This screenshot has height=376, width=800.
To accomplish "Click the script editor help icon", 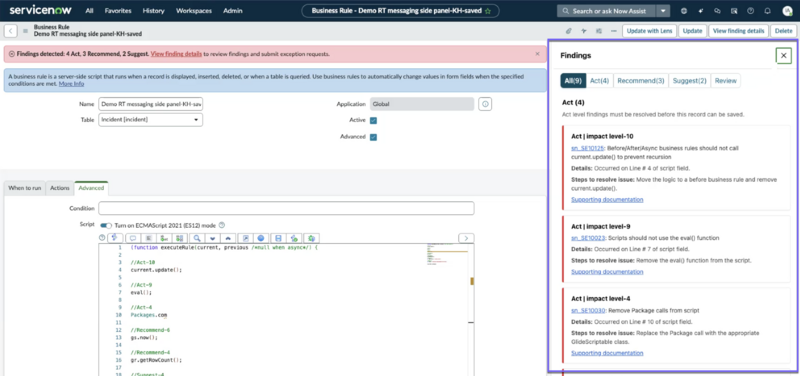I will 102,238.
